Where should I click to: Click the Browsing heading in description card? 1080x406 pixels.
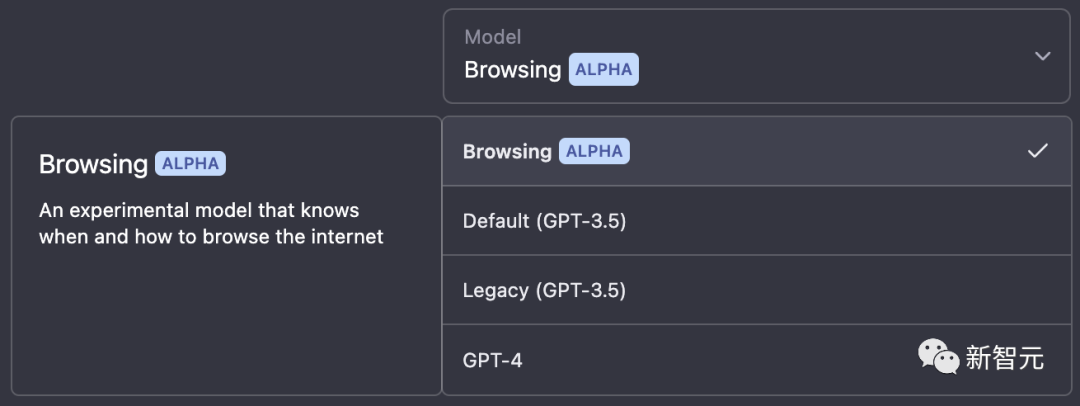pos(93,164)
